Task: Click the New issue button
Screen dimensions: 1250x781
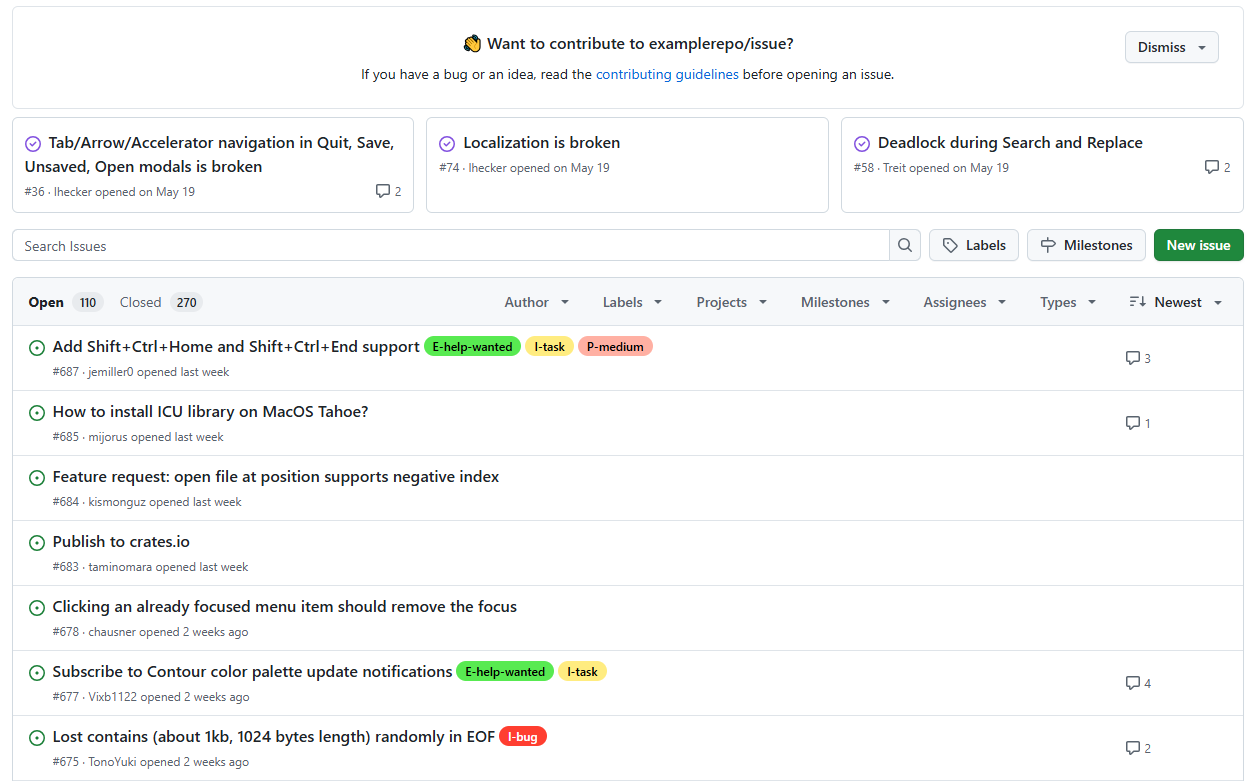Action: (1198, 245)
